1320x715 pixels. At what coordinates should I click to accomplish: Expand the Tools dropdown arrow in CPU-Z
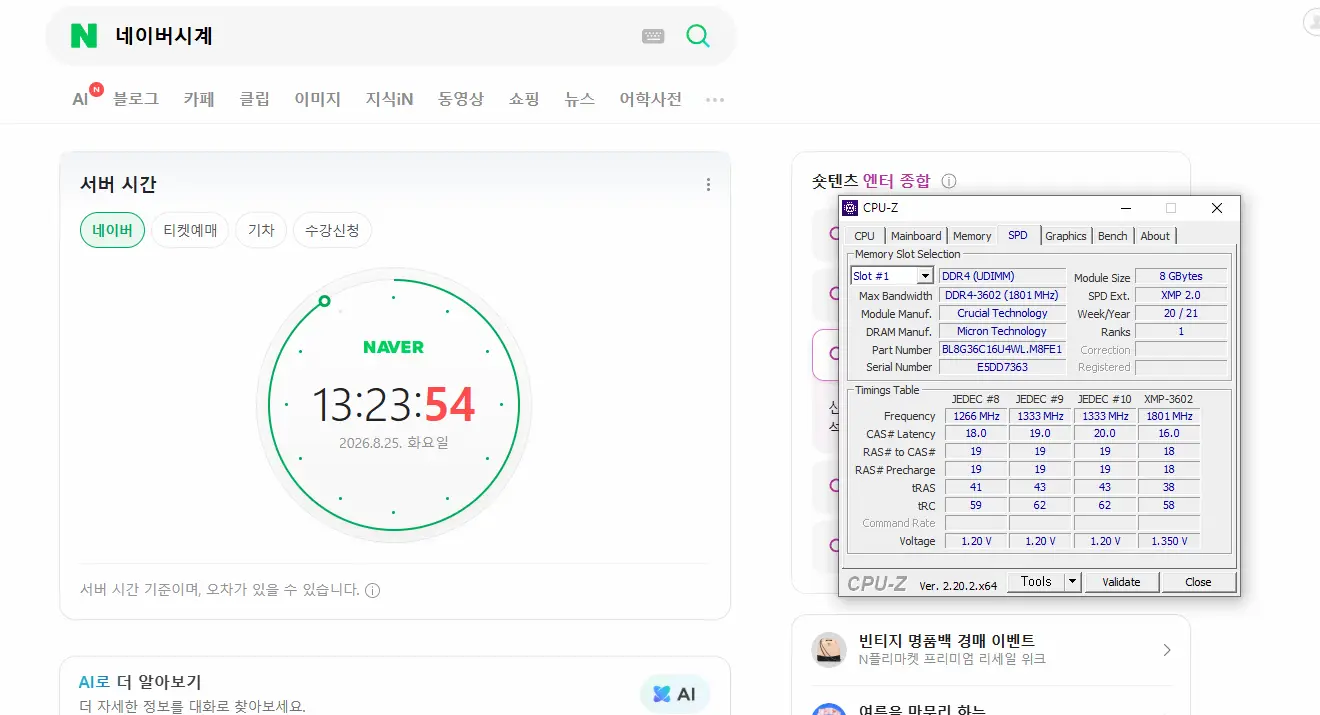pyautogui.click(x=1072, y=581)
